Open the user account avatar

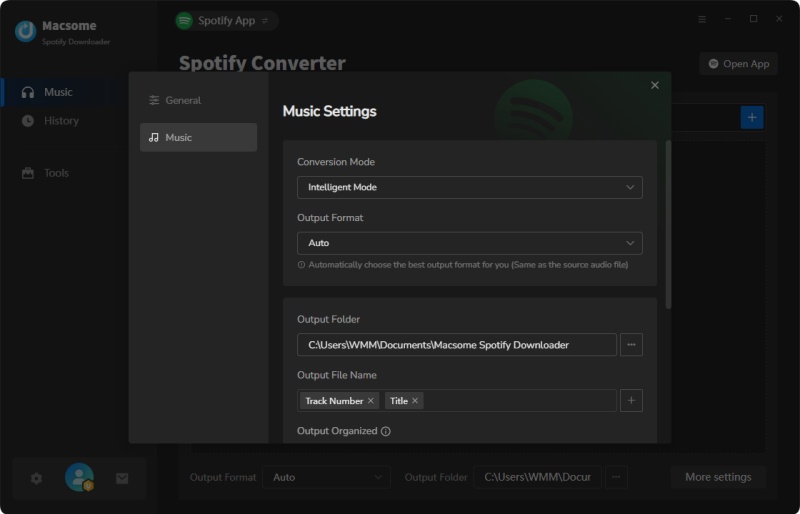79,477
